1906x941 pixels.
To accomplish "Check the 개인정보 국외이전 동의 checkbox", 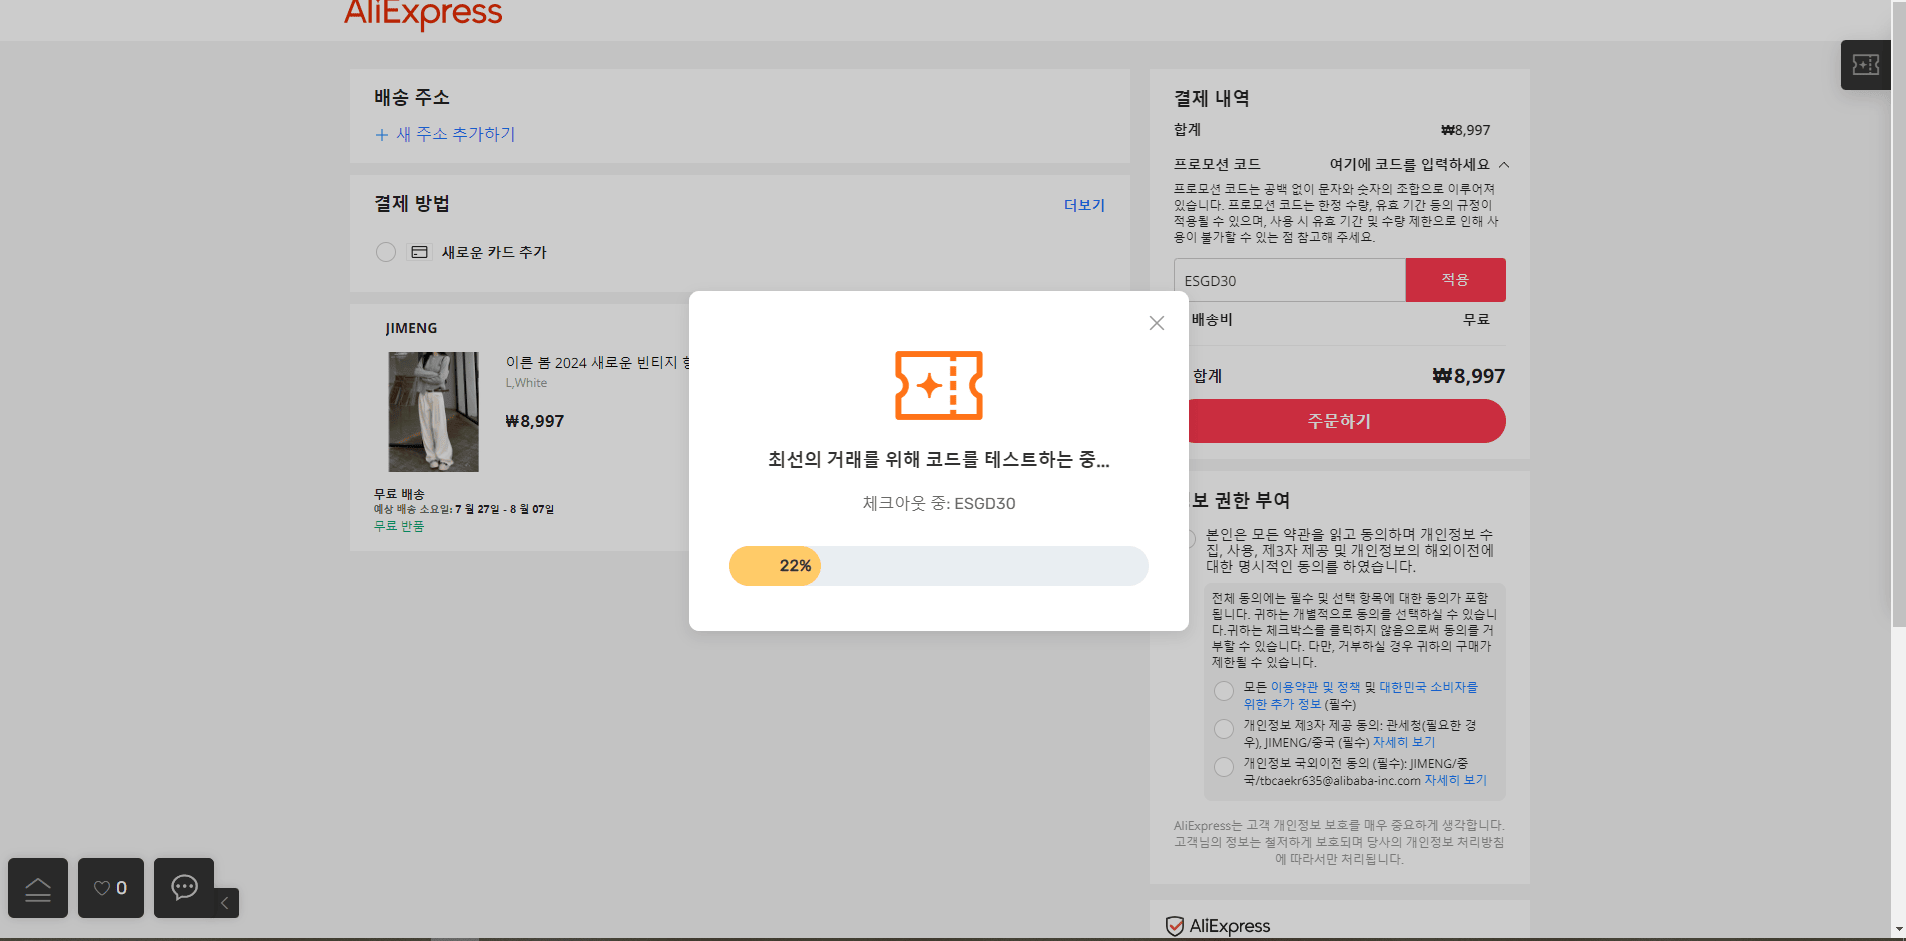I will tap(1223, 767).
